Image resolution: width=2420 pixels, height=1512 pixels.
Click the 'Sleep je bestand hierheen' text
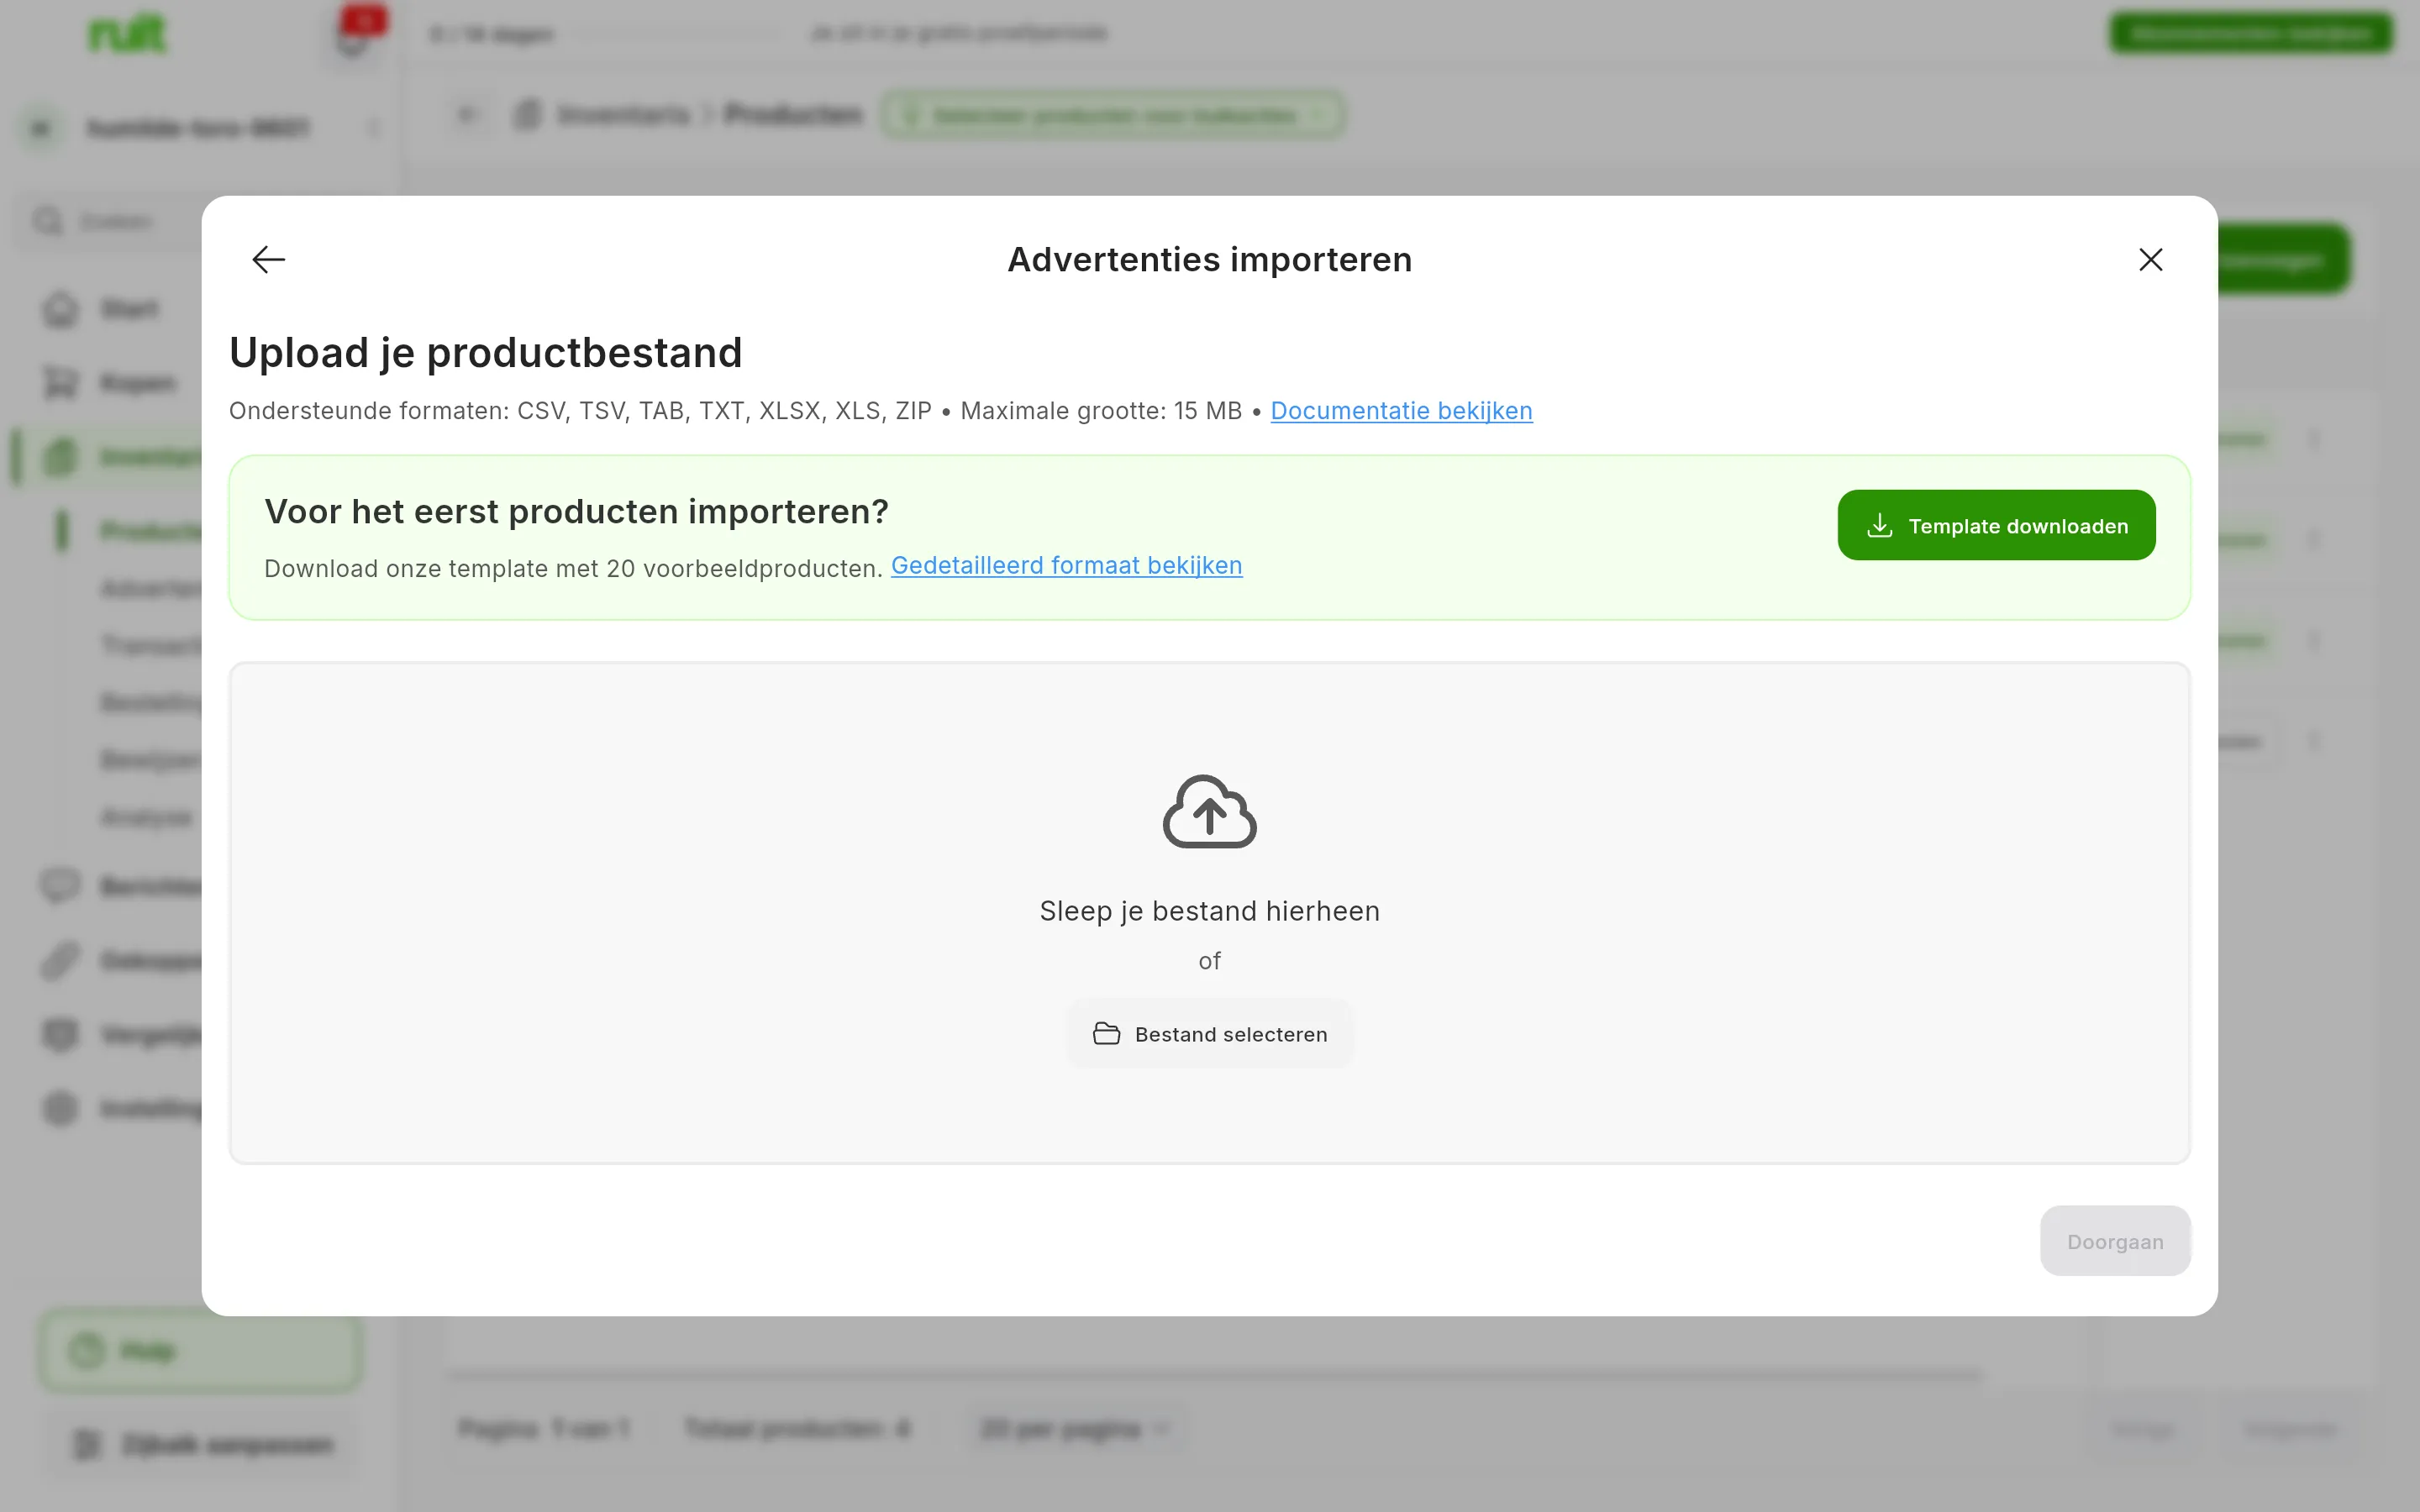tap(1210, 911)
